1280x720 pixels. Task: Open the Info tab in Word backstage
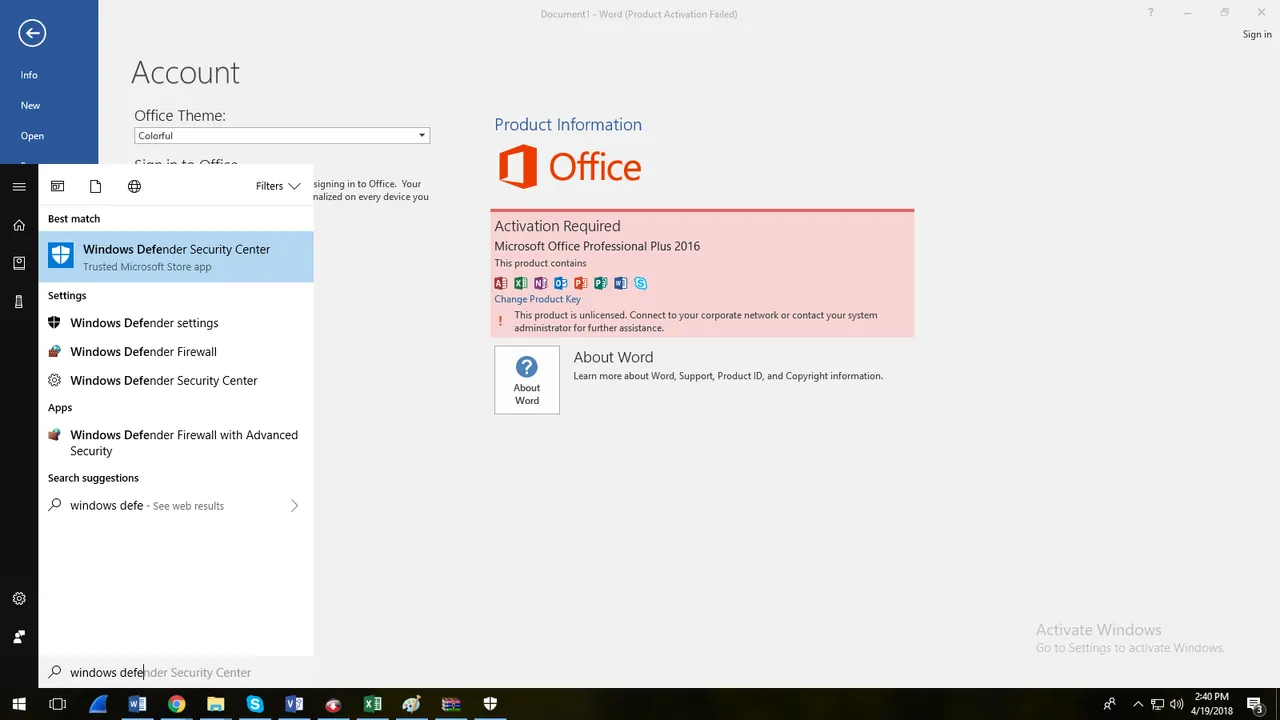[29, 75]
